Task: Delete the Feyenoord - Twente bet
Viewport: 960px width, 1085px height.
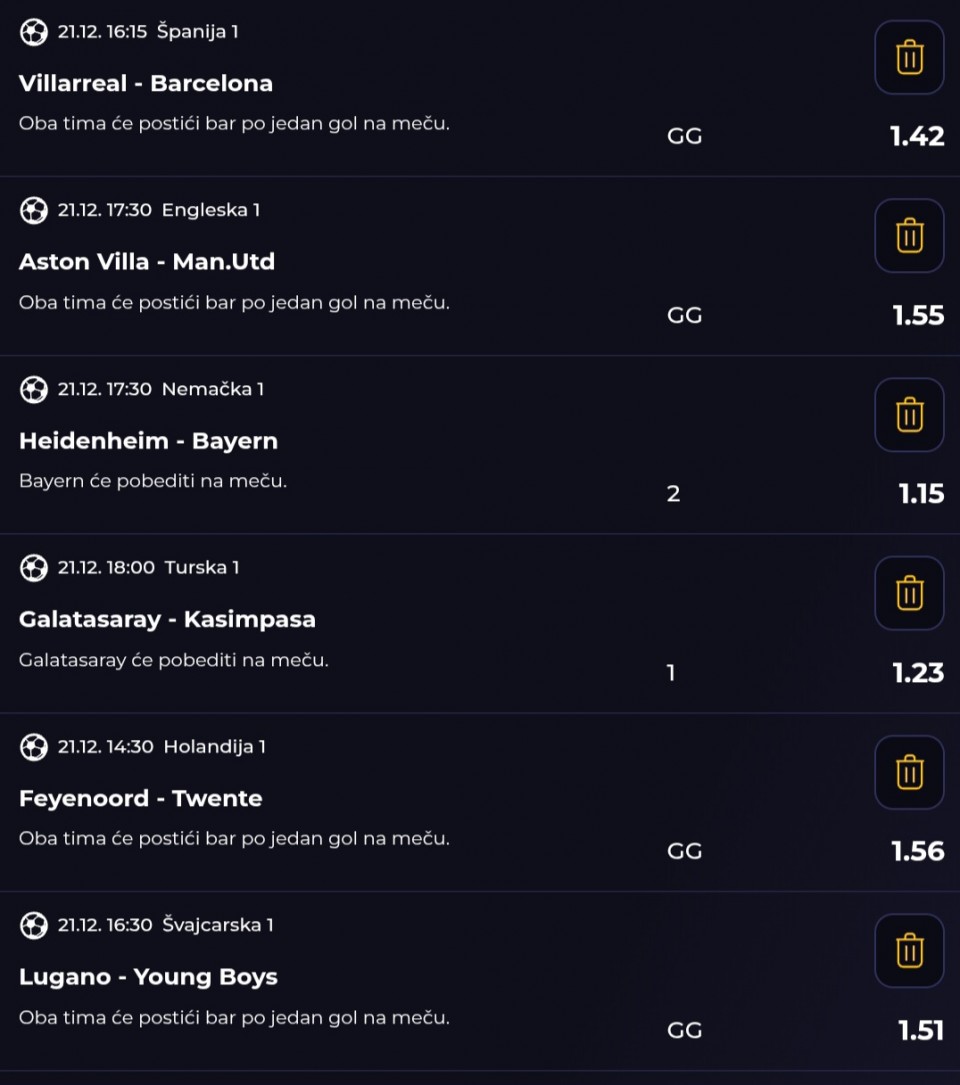Action: (x=909, y=772)
